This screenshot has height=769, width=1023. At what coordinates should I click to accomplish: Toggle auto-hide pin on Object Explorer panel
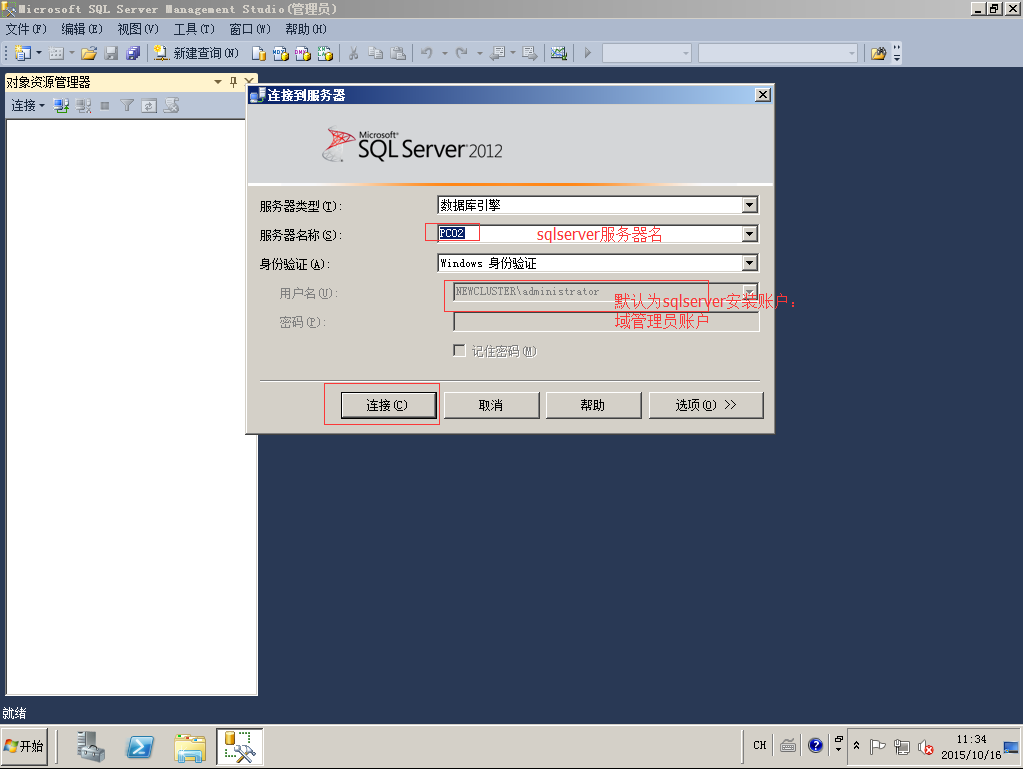coord(234,82)
